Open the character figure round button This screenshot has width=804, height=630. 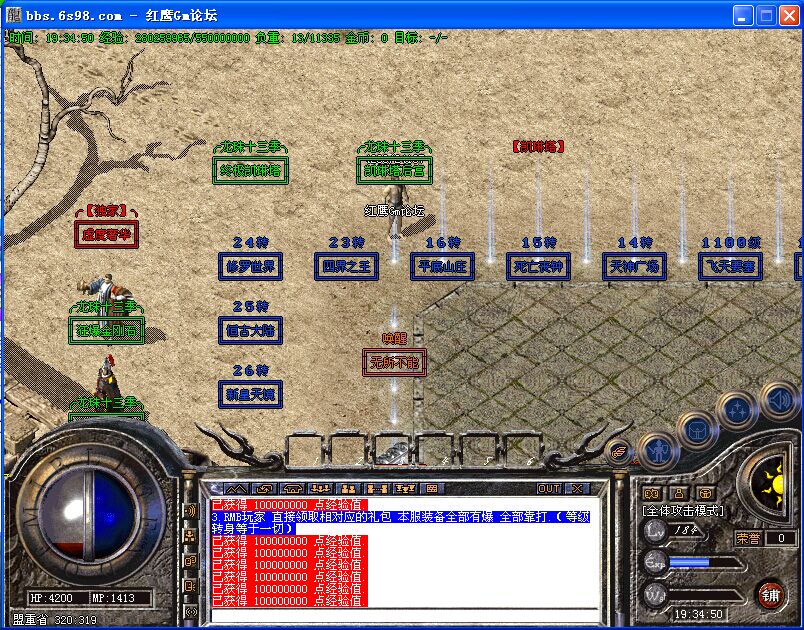pos(658,452)
